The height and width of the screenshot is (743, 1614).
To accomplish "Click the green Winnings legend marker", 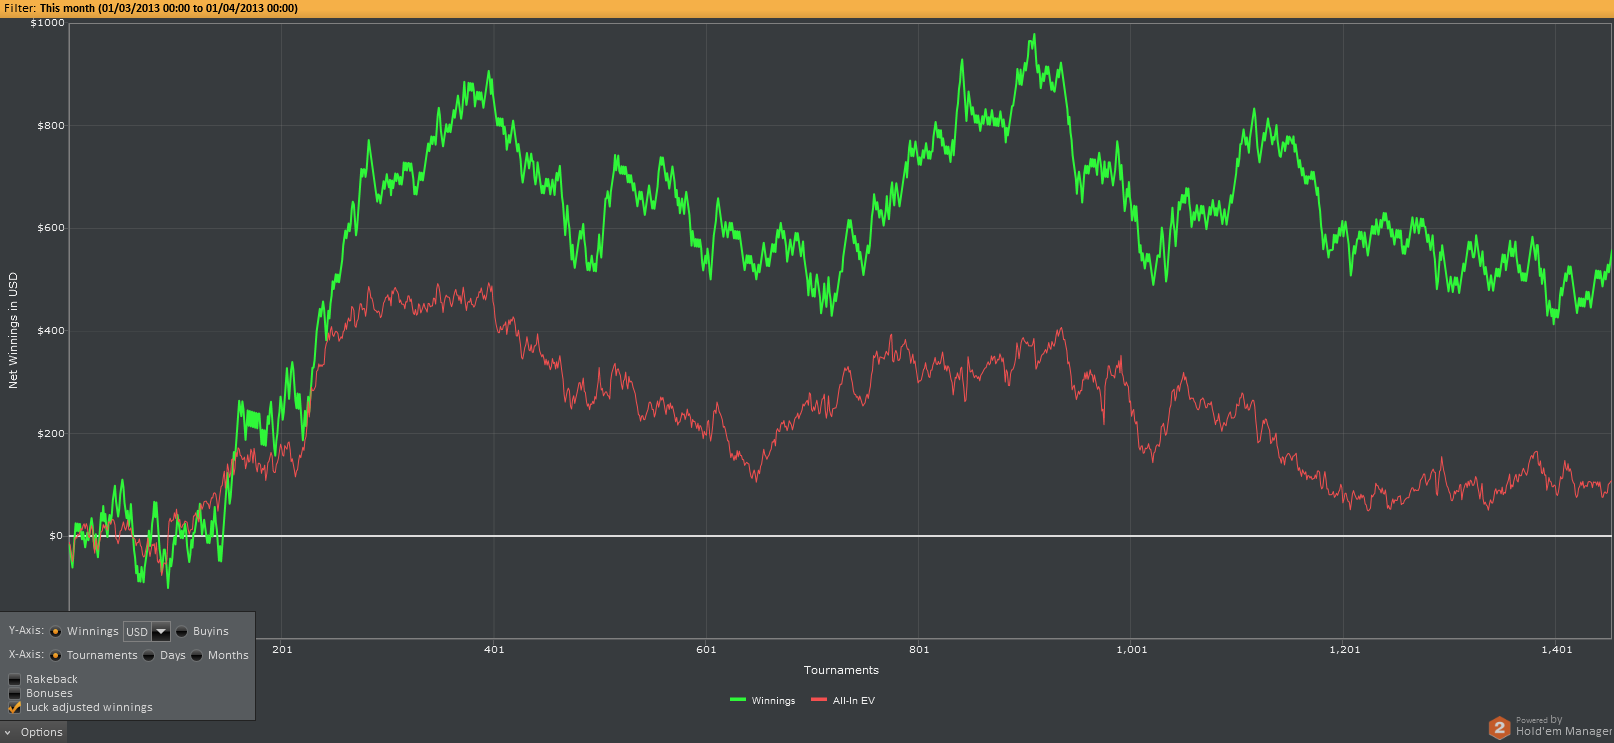I will coord(738,700).
